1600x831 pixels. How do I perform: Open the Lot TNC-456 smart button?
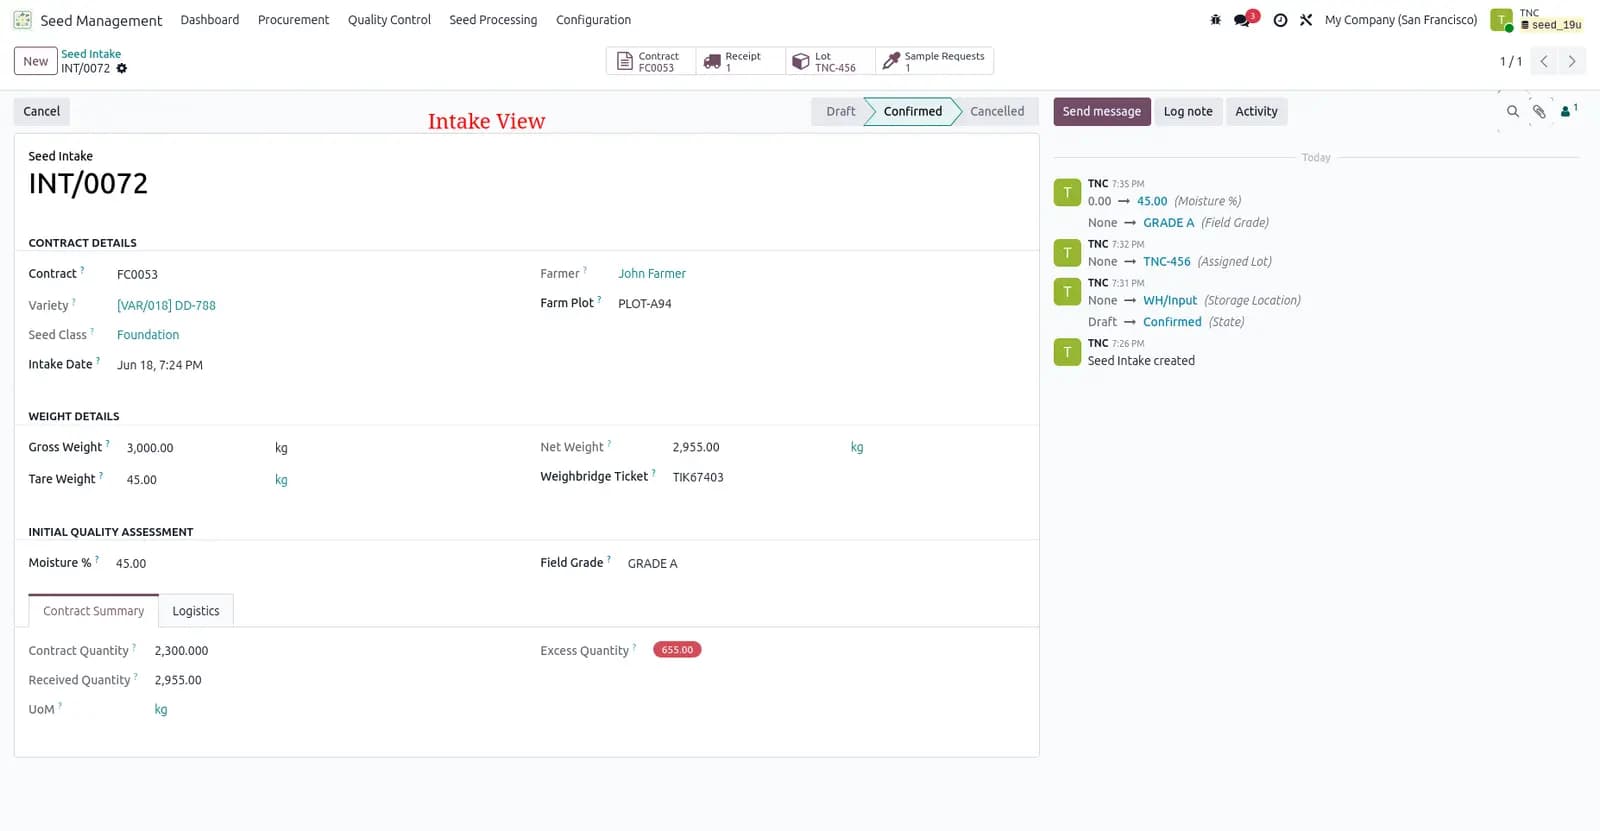pyautogui.click(x=831, y=61)
